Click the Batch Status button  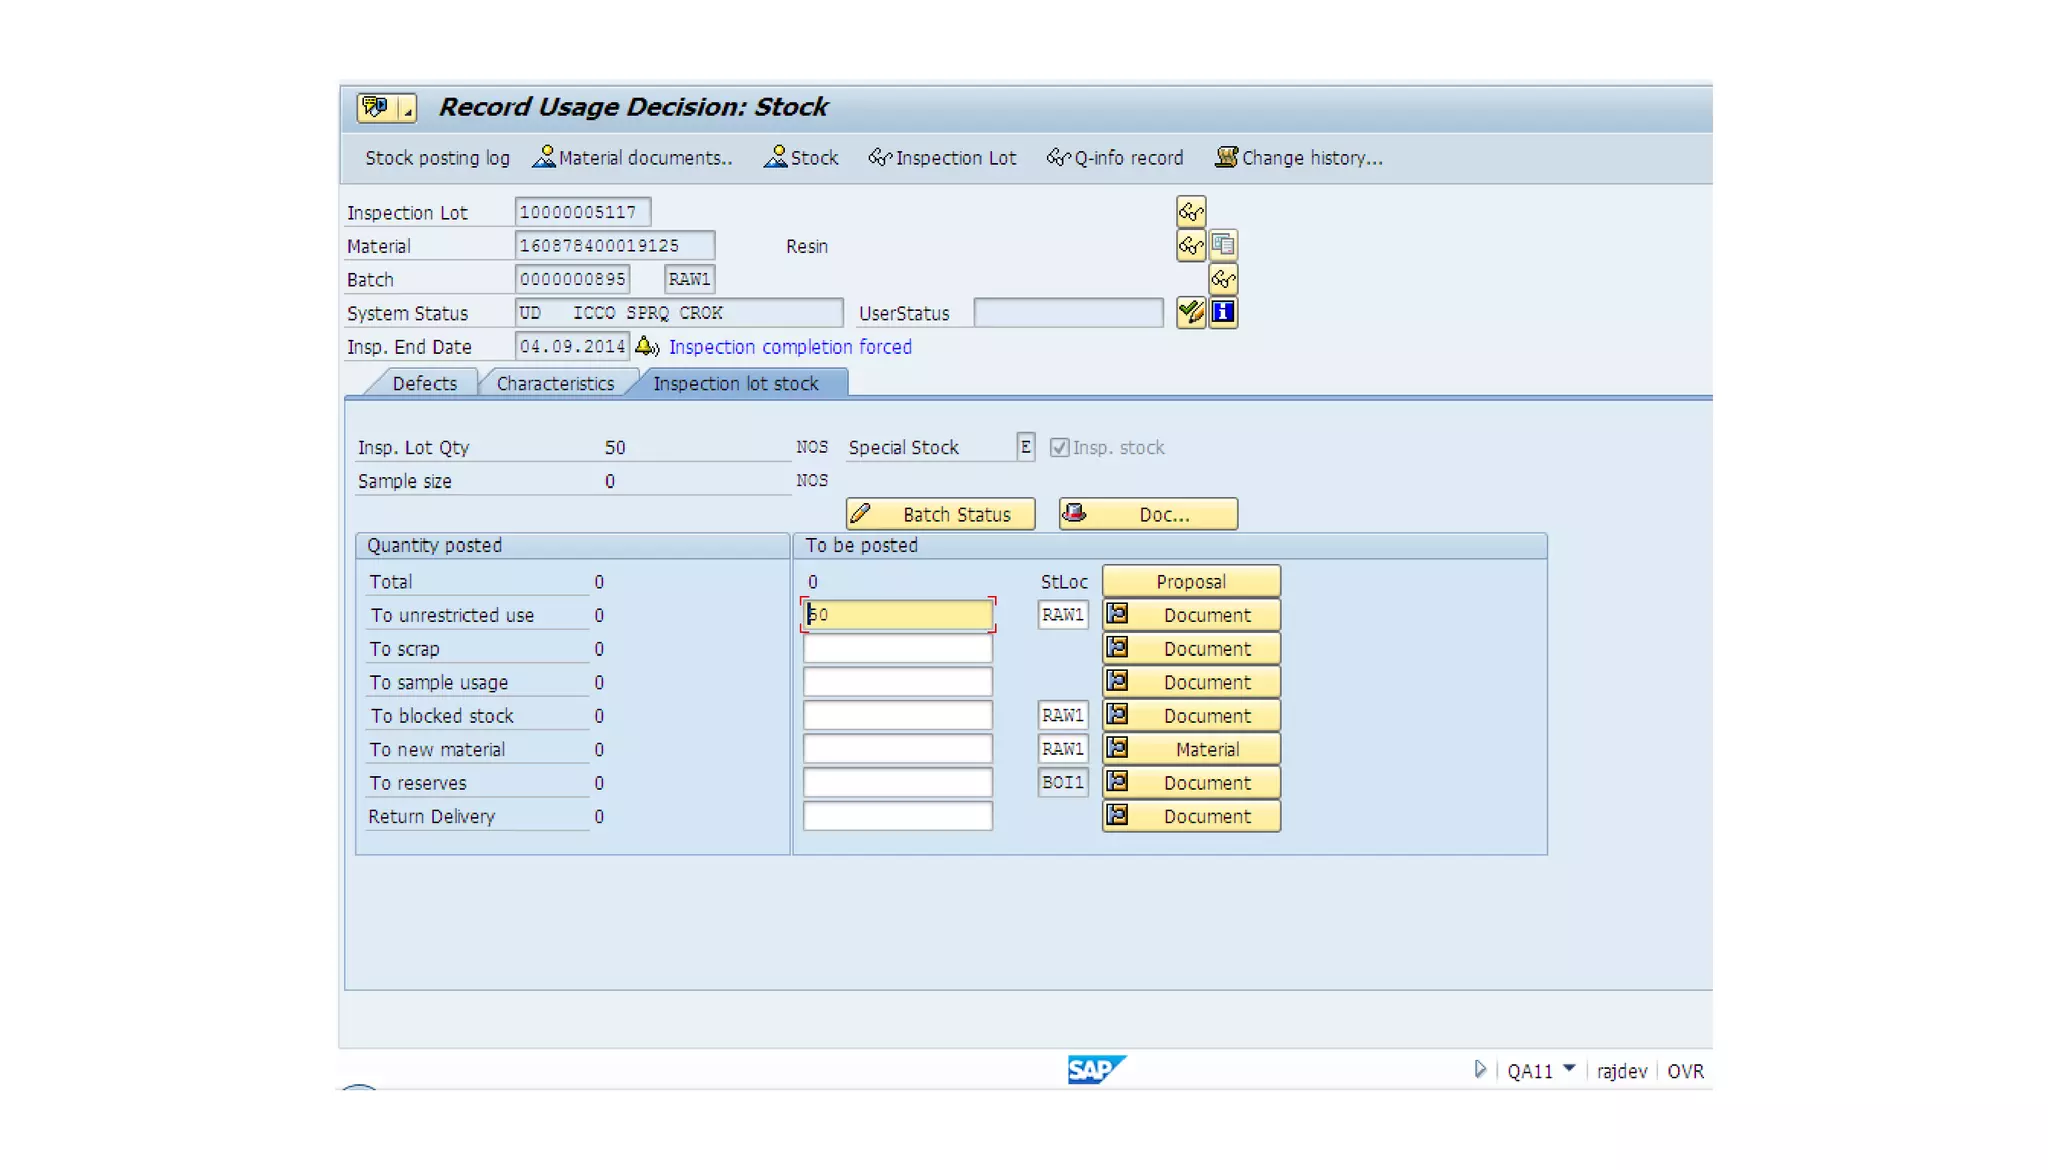(940, 514)
